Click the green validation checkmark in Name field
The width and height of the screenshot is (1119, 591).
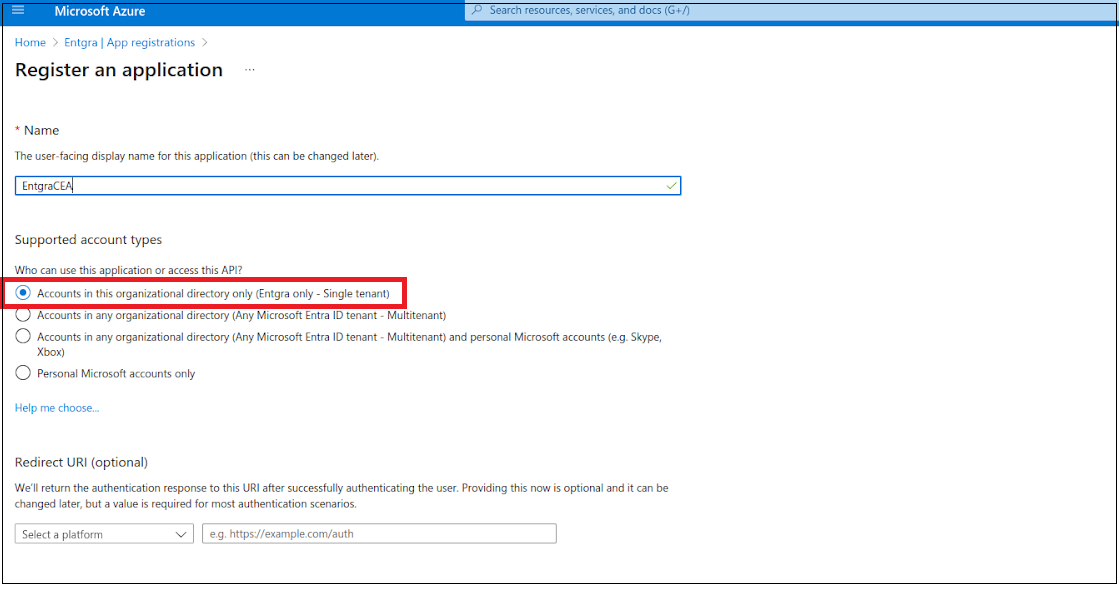pyautogui.click(x=671, y=186)
